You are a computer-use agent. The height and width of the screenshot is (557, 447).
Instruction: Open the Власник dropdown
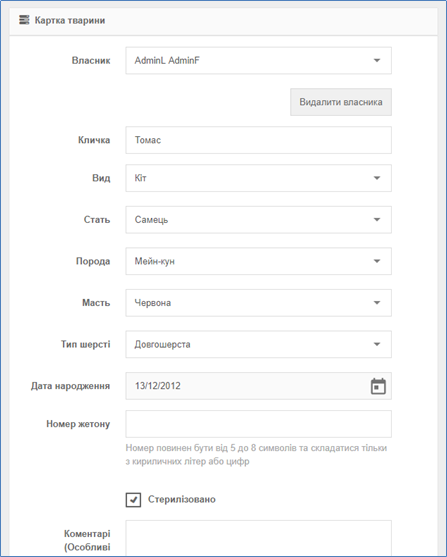[258, 60]
